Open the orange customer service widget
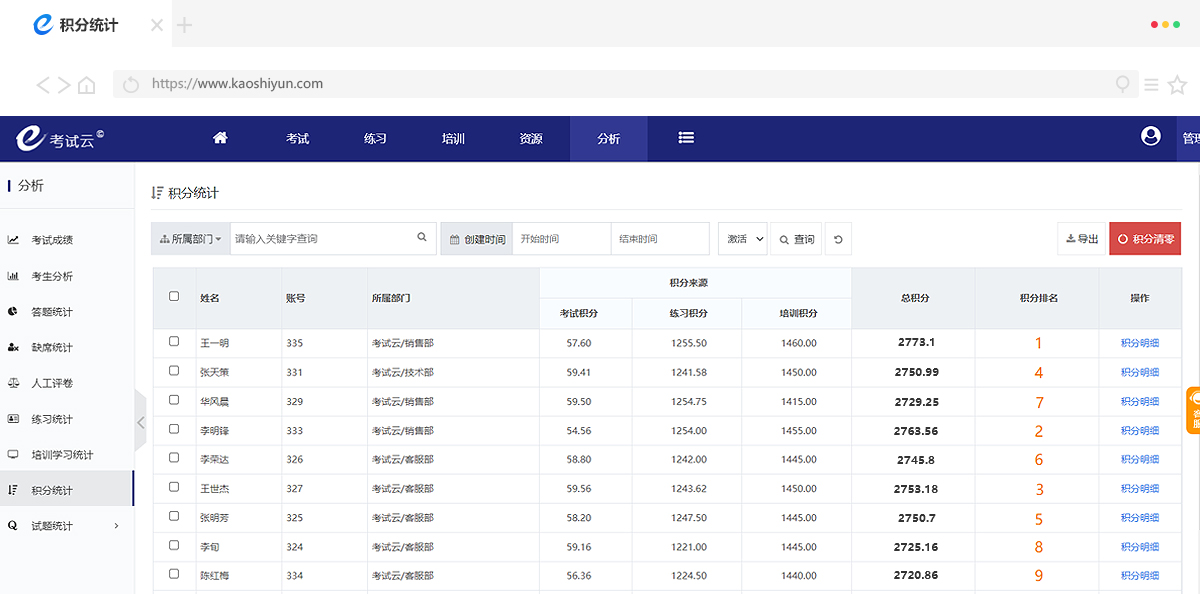This screenshot has height=594, width=1200. click(x=1193, y=410)
